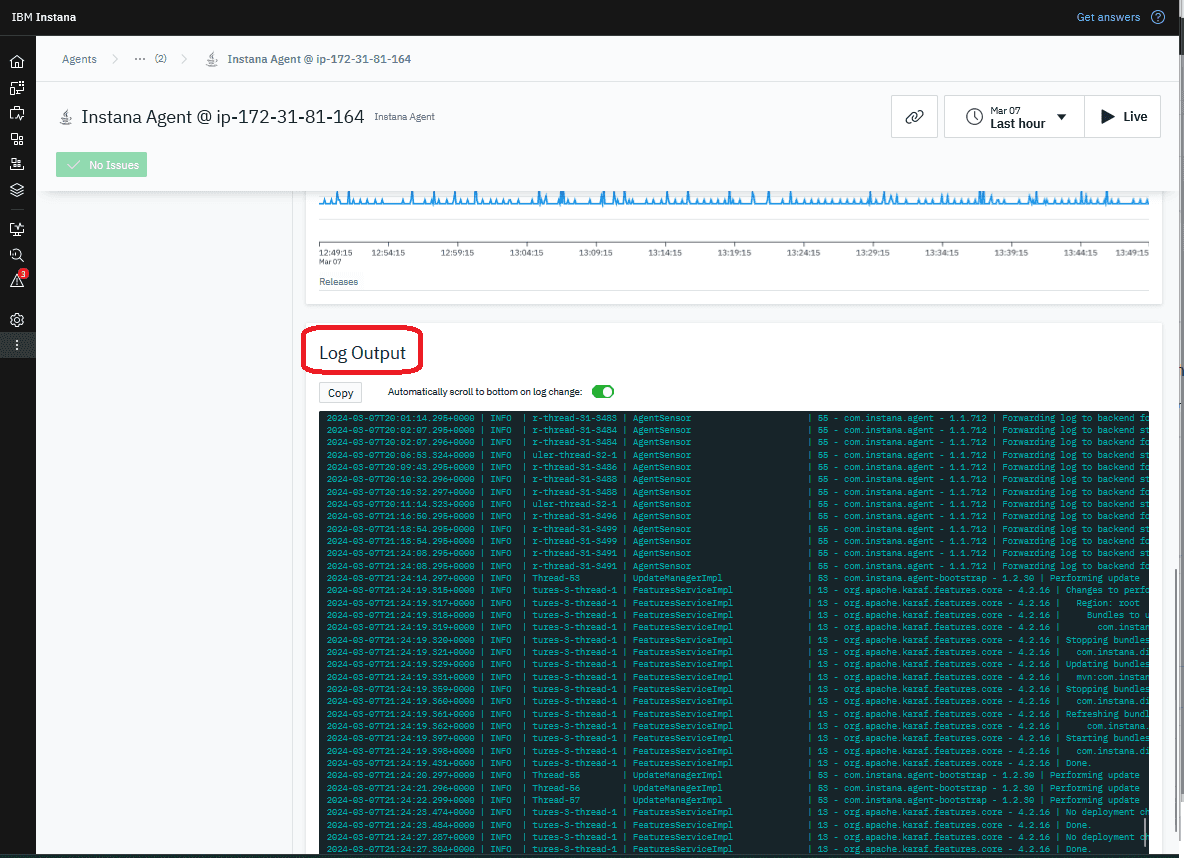Click the 13:19:15 point on chart timeline
Screen dimensions: 1184x858
[734, 252]
